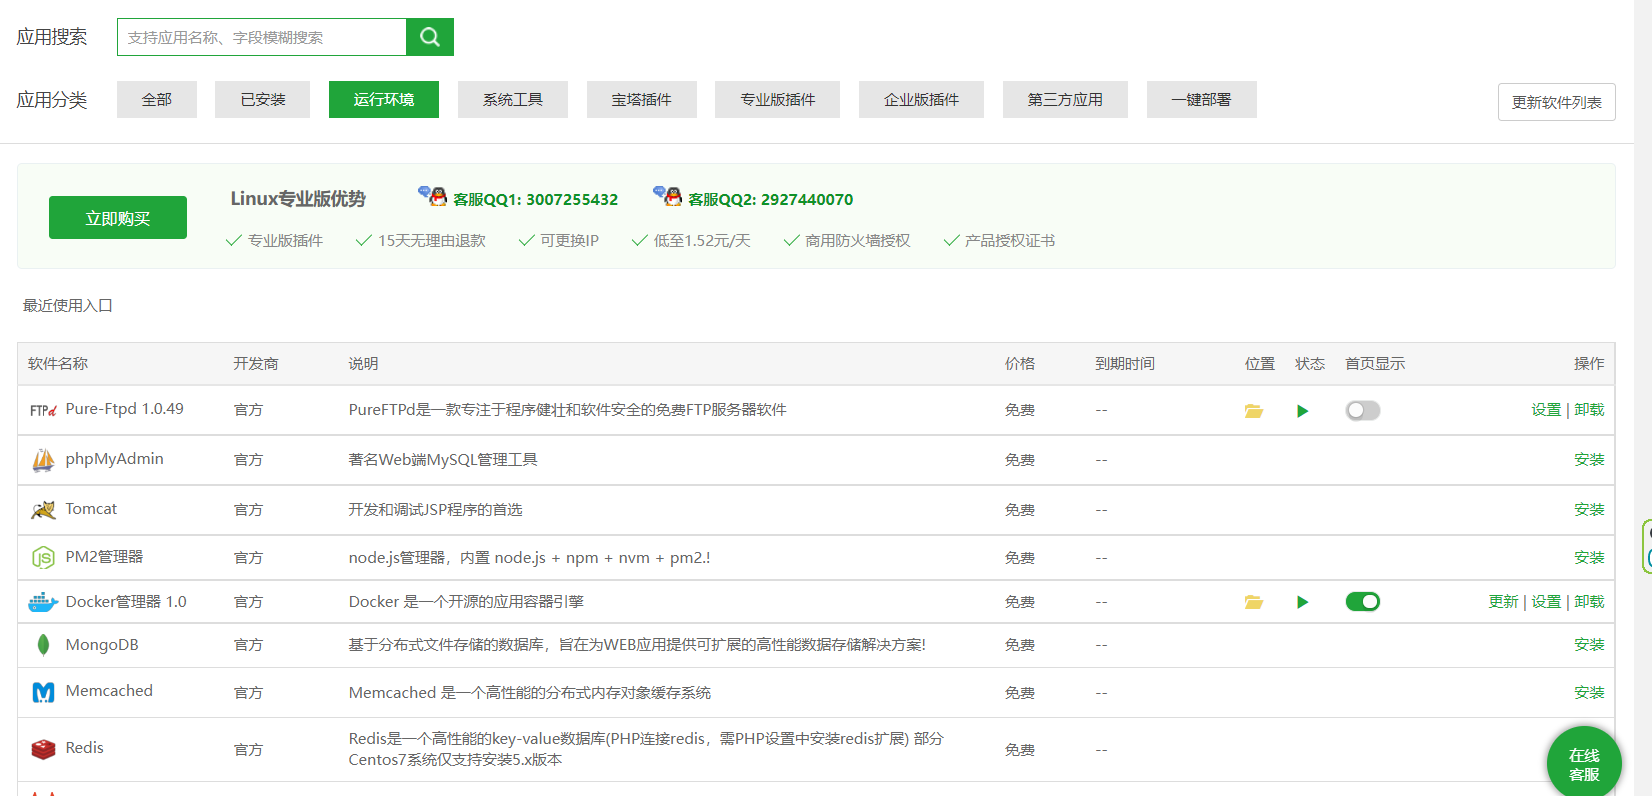
Task: Click the 软件名称 column header
Action: (58, 363)
